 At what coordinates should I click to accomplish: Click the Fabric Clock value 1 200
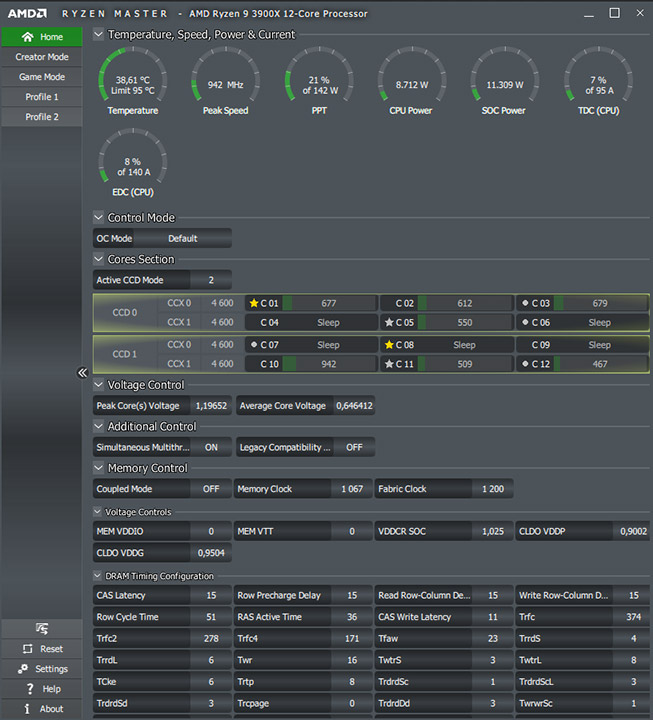point(493,489)
